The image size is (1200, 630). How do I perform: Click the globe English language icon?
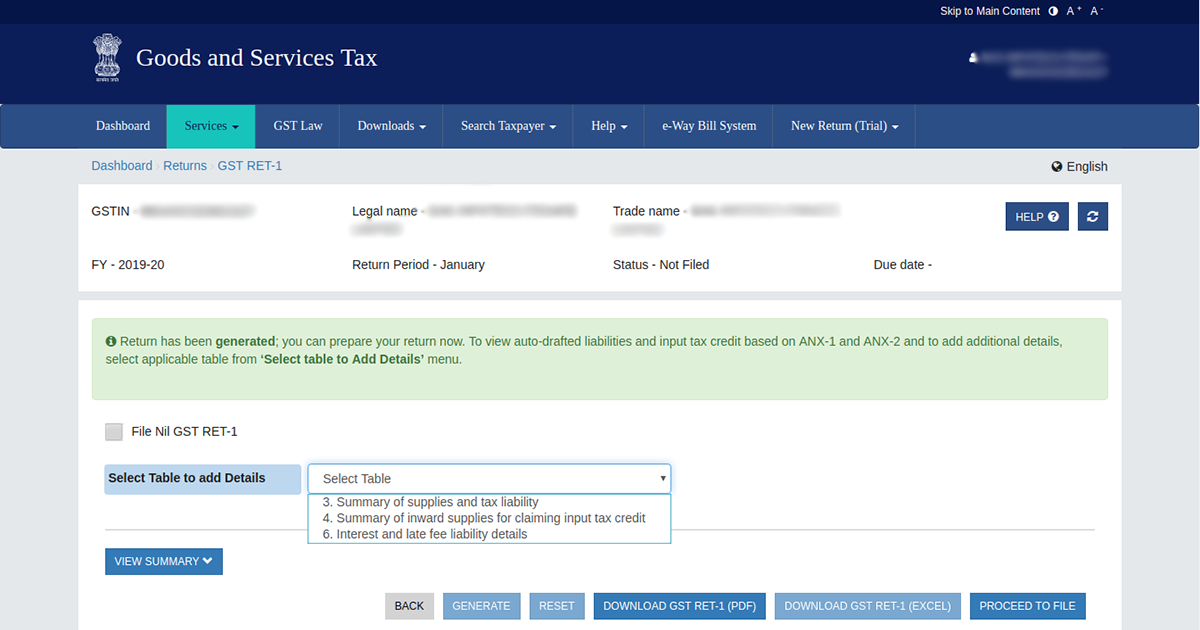[1057, 167]
